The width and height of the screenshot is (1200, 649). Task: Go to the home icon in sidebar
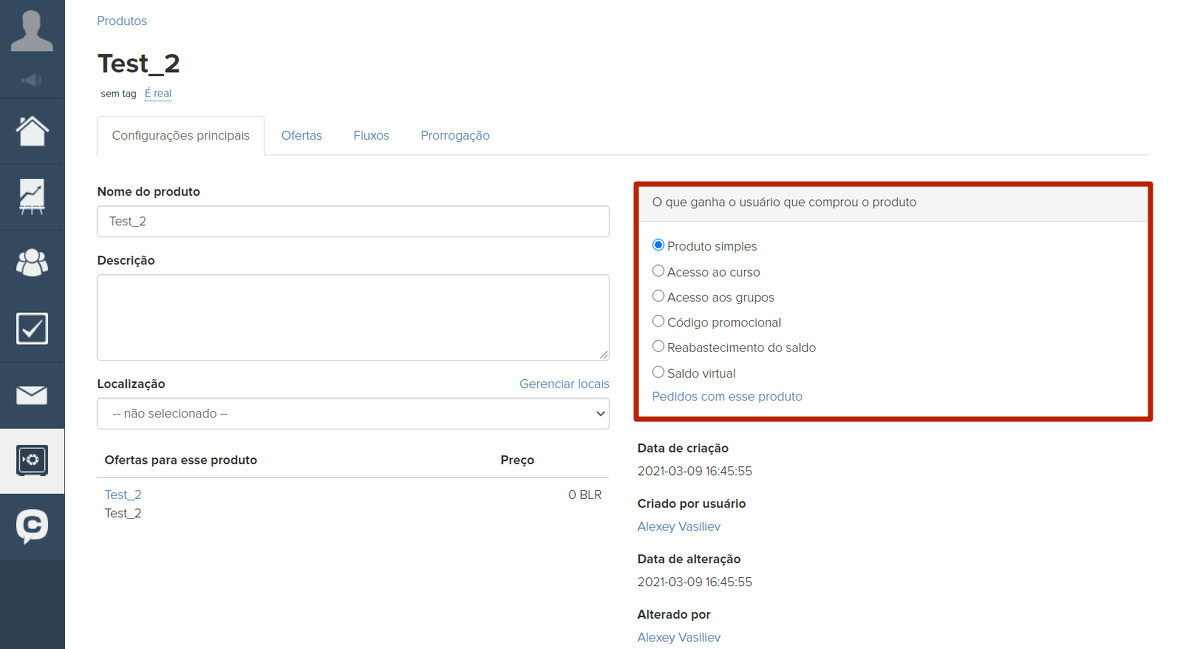coord(32,131)
